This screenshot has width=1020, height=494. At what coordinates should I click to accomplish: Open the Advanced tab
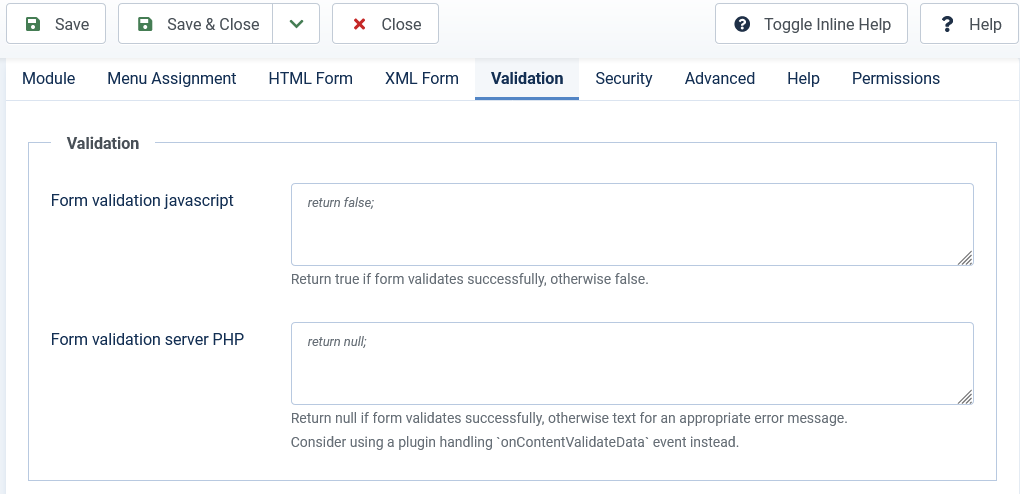click(x=719, y=79)
